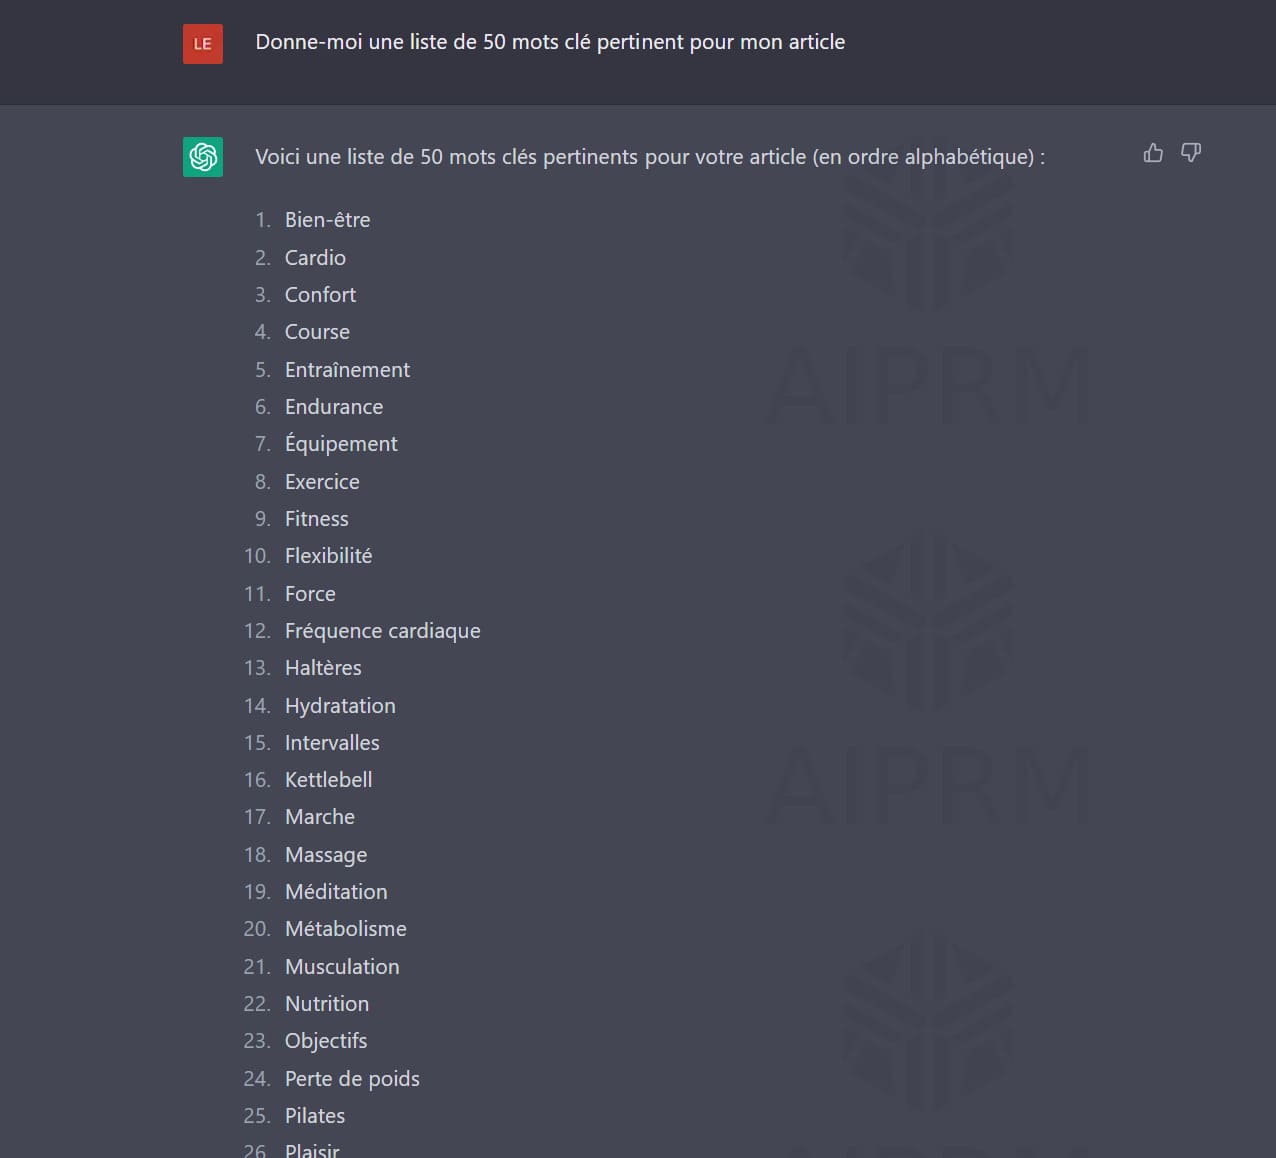Click the Fitness list entry
1276x1158 pixels.
(317, 519)
